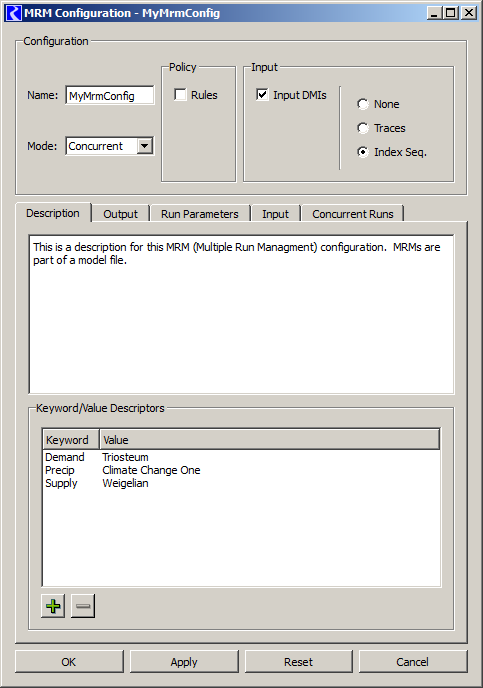Select the Traces radio button
This screenshot has width=483, height=688.
pos(363,128)
